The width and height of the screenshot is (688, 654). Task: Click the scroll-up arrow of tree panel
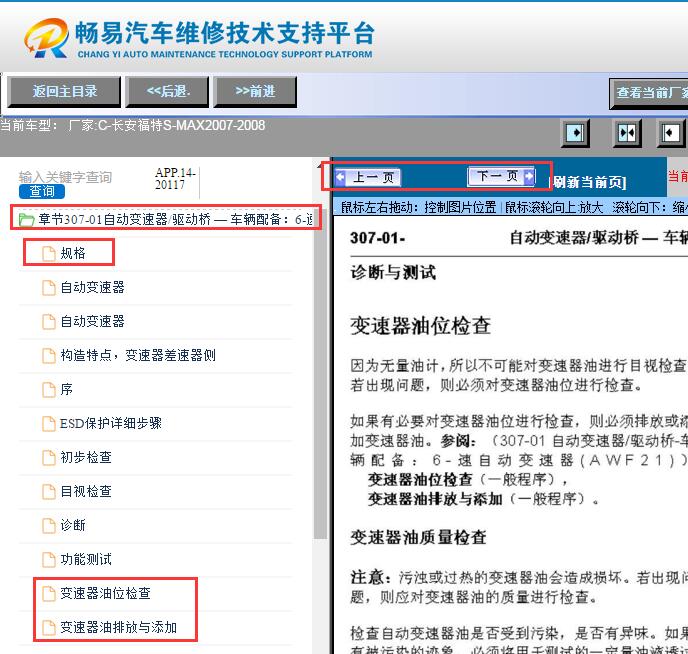tap(321, 165)
